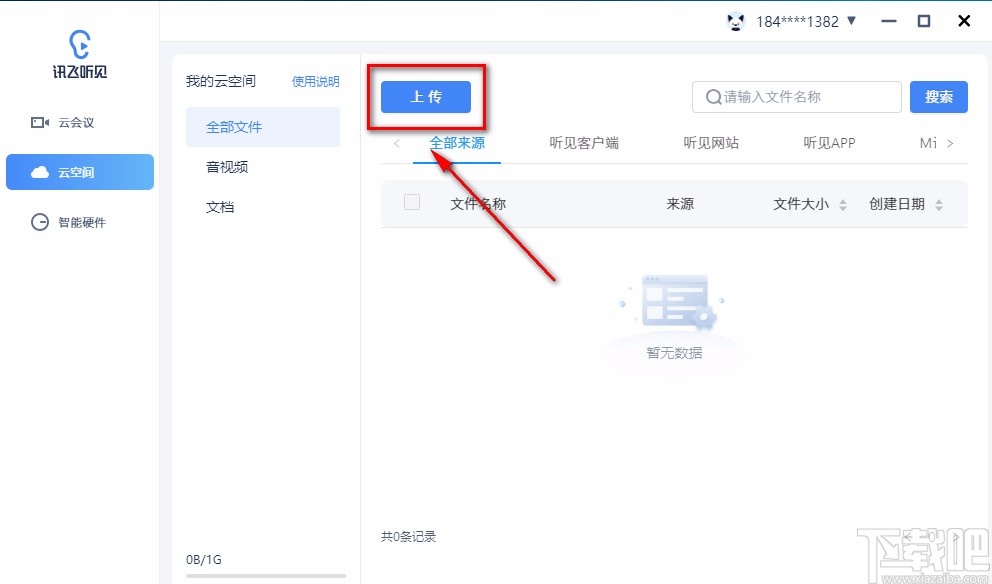
Task: Click the camera icon beside 云会议
Action: click(40, 122)
